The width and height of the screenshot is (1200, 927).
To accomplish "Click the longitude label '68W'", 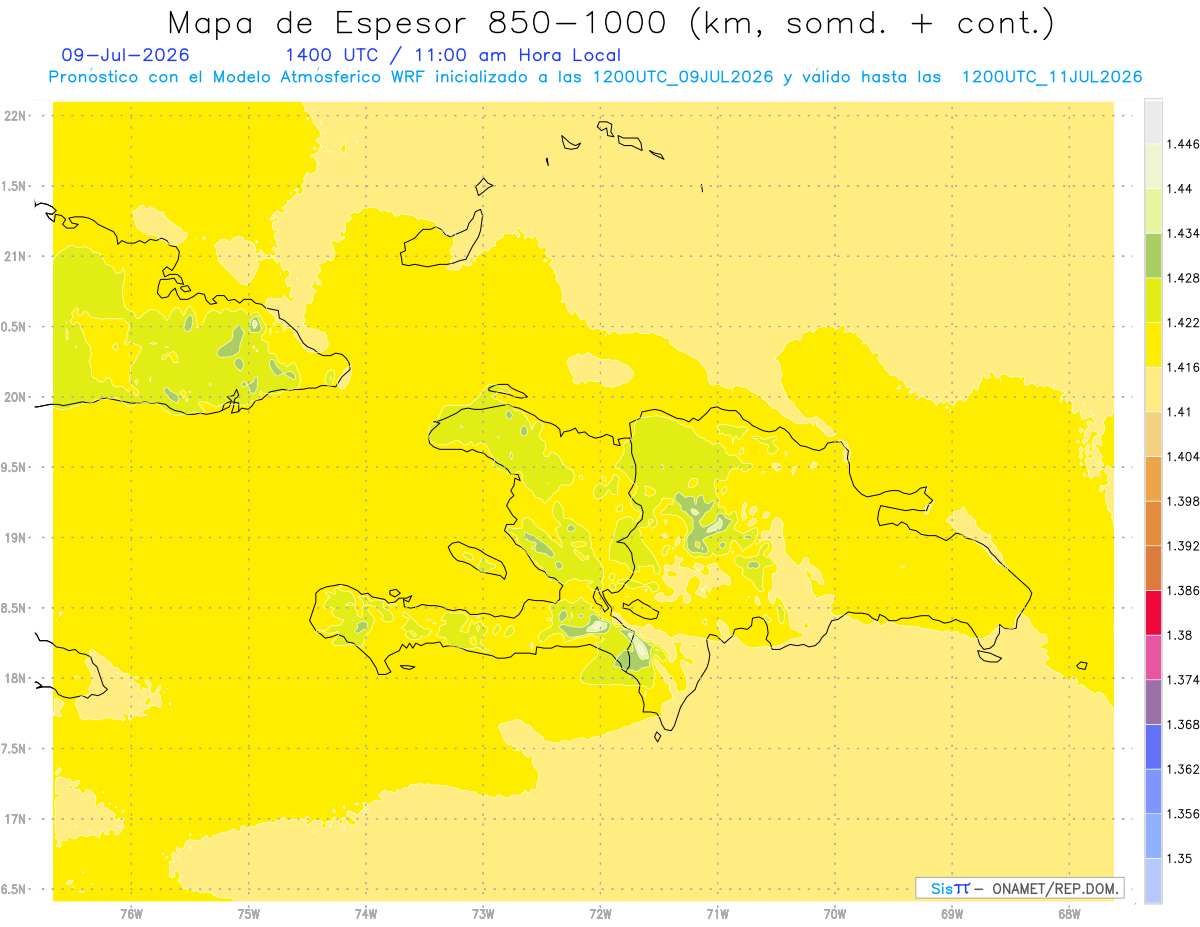I will tap(1069, 914).
